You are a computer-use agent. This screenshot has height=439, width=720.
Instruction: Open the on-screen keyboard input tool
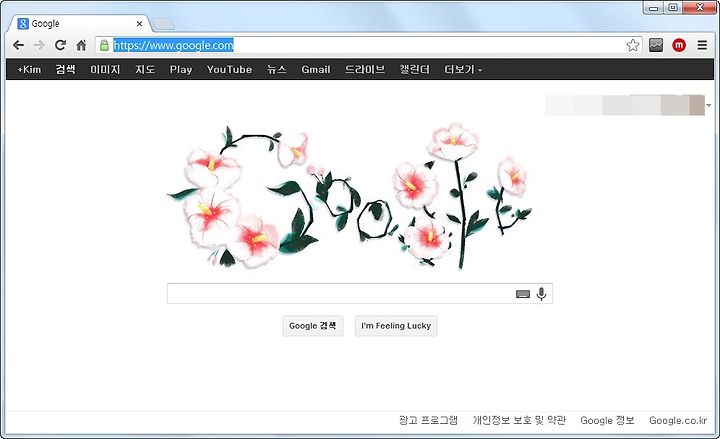523,294
